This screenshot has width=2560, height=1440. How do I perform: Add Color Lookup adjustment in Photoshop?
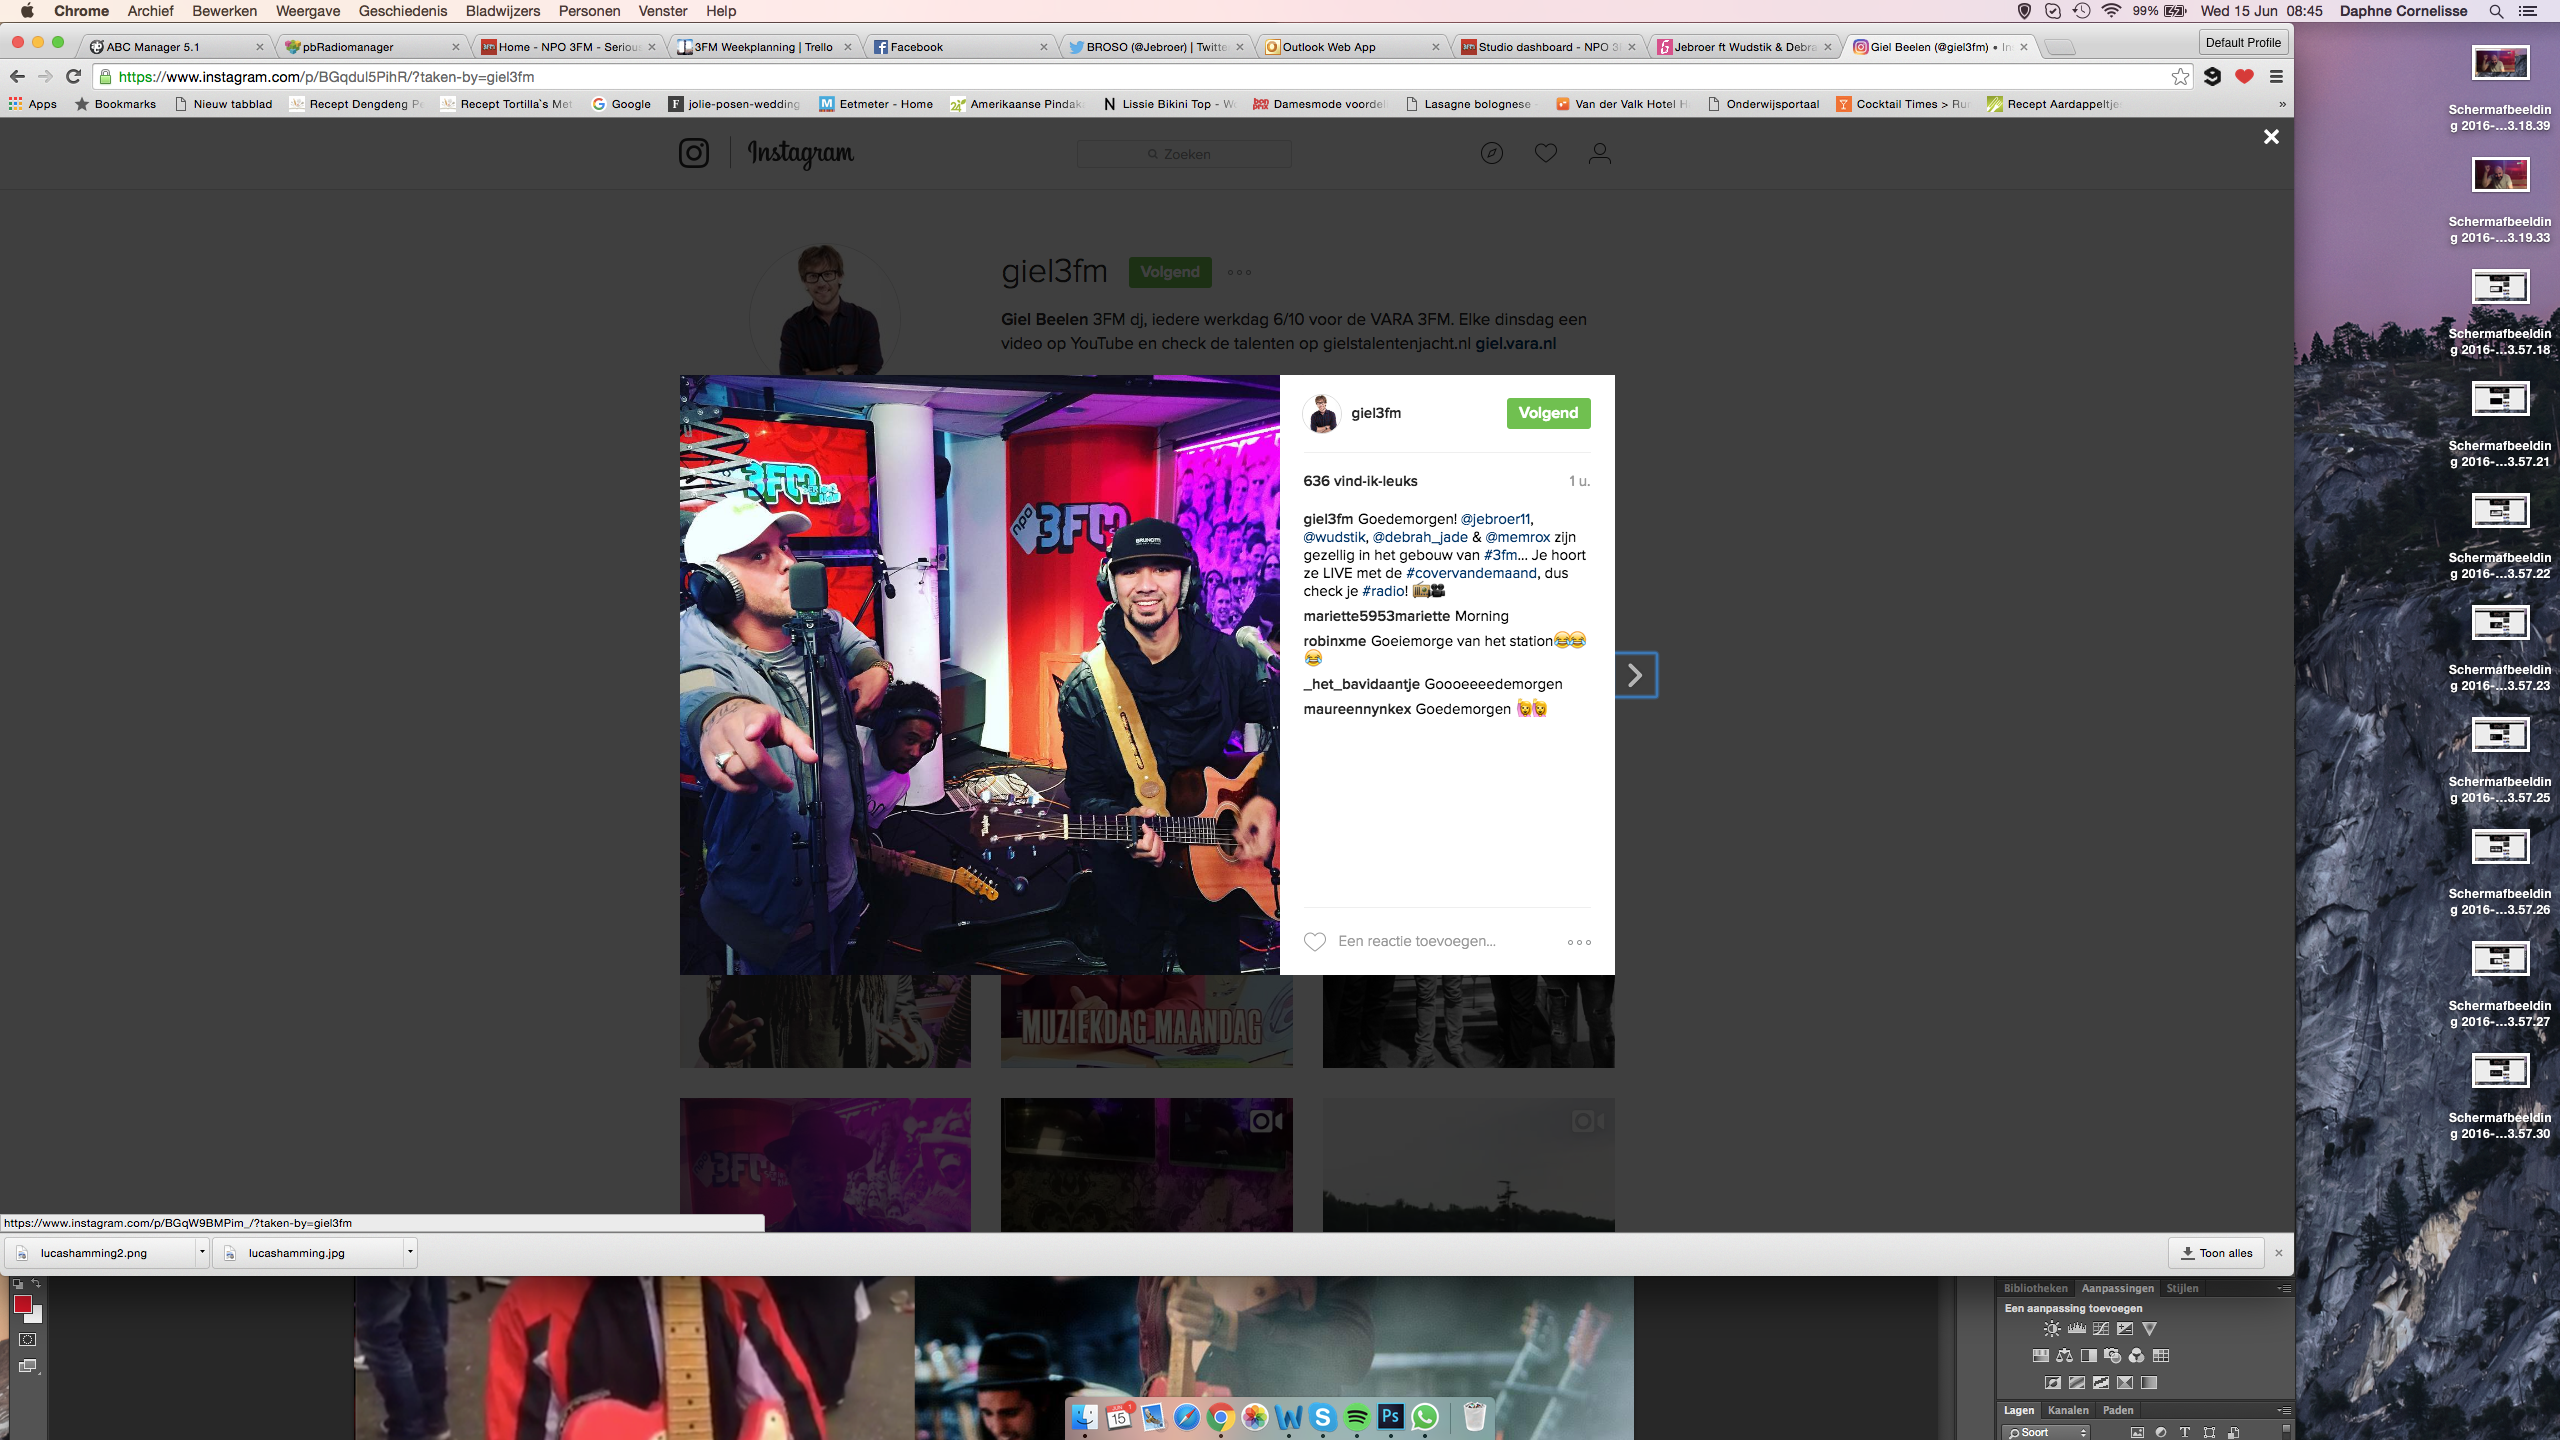tap(2161, 1356)
